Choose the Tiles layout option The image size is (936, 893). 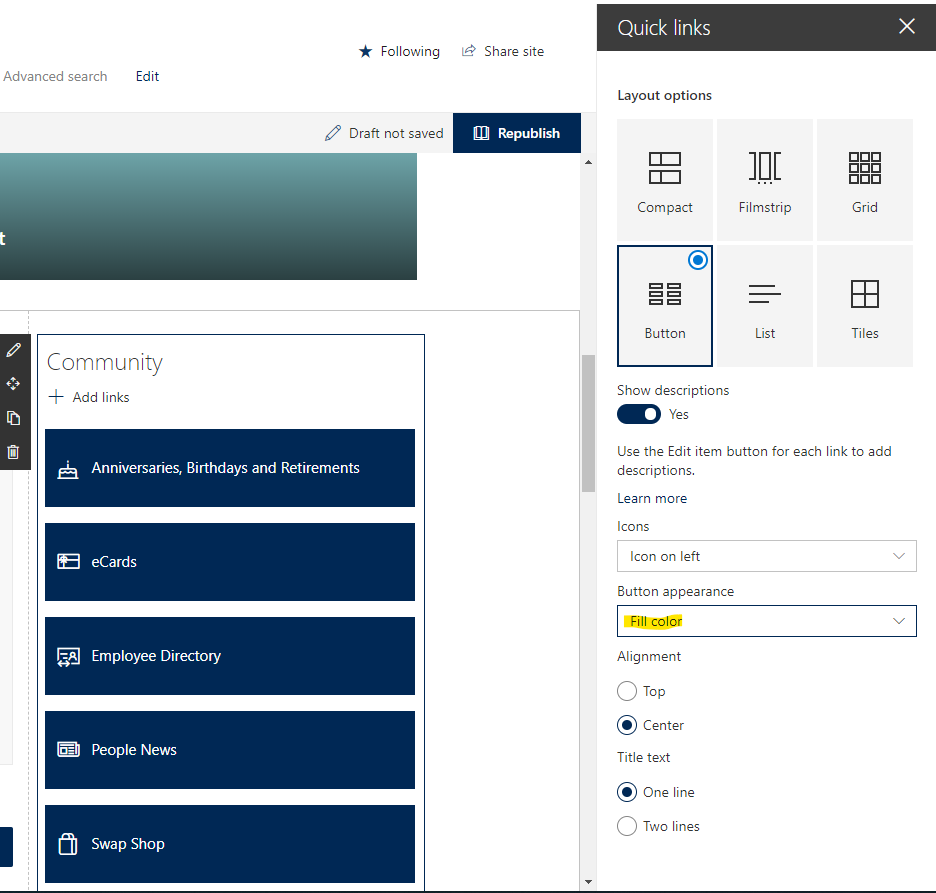(x=865, y=306)
